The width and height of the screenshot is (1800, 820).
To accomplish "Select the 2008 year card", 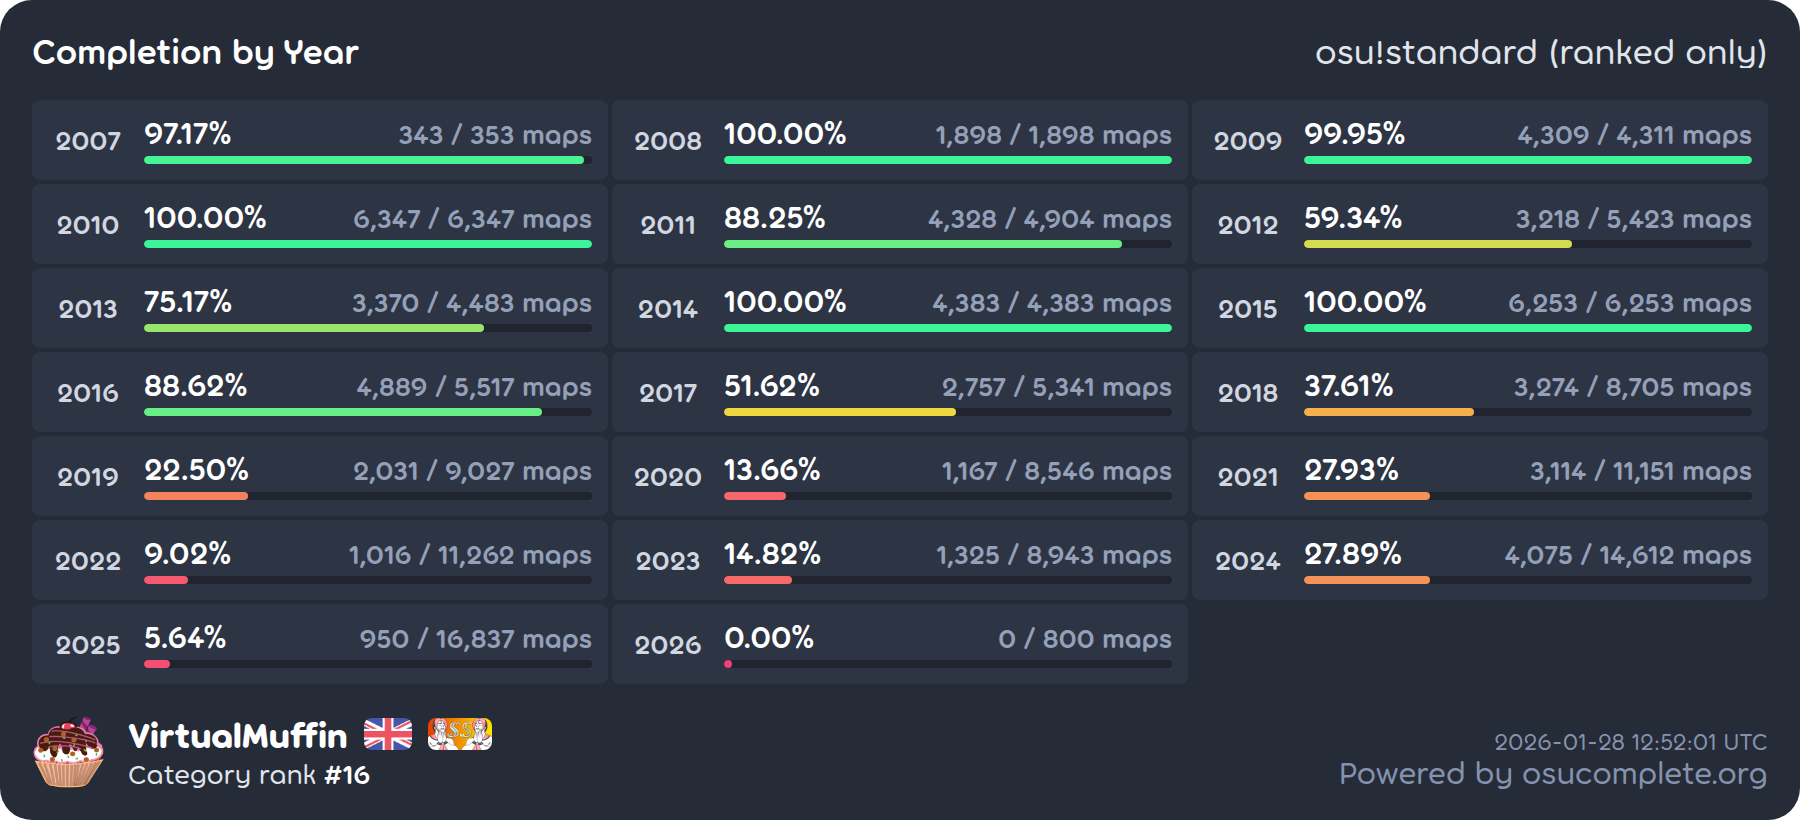I will pos(899,140).
